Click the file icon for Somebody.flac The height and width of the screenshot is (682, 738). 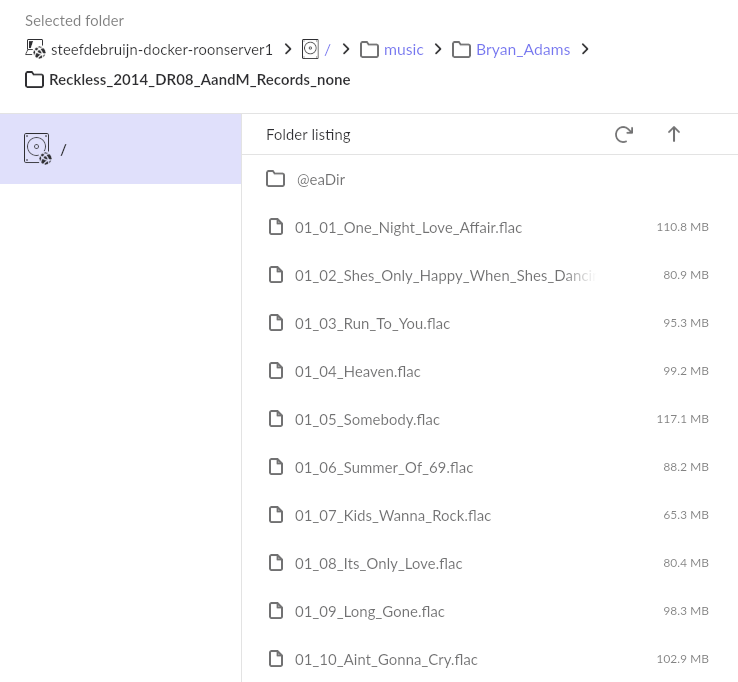(276, 418)
